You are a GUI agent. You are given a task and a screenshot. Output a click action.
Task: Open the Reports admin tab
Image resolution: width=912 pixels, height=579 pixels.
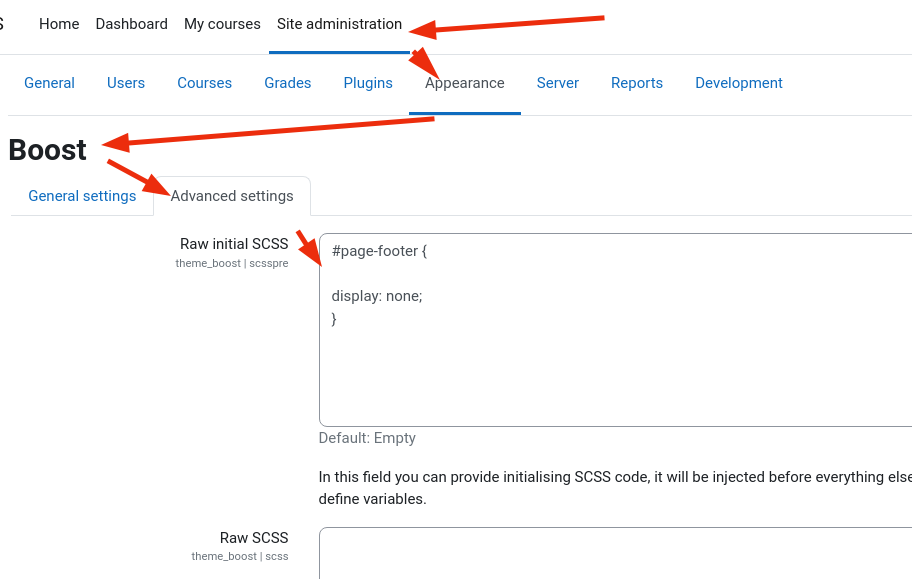click(636, 83)
